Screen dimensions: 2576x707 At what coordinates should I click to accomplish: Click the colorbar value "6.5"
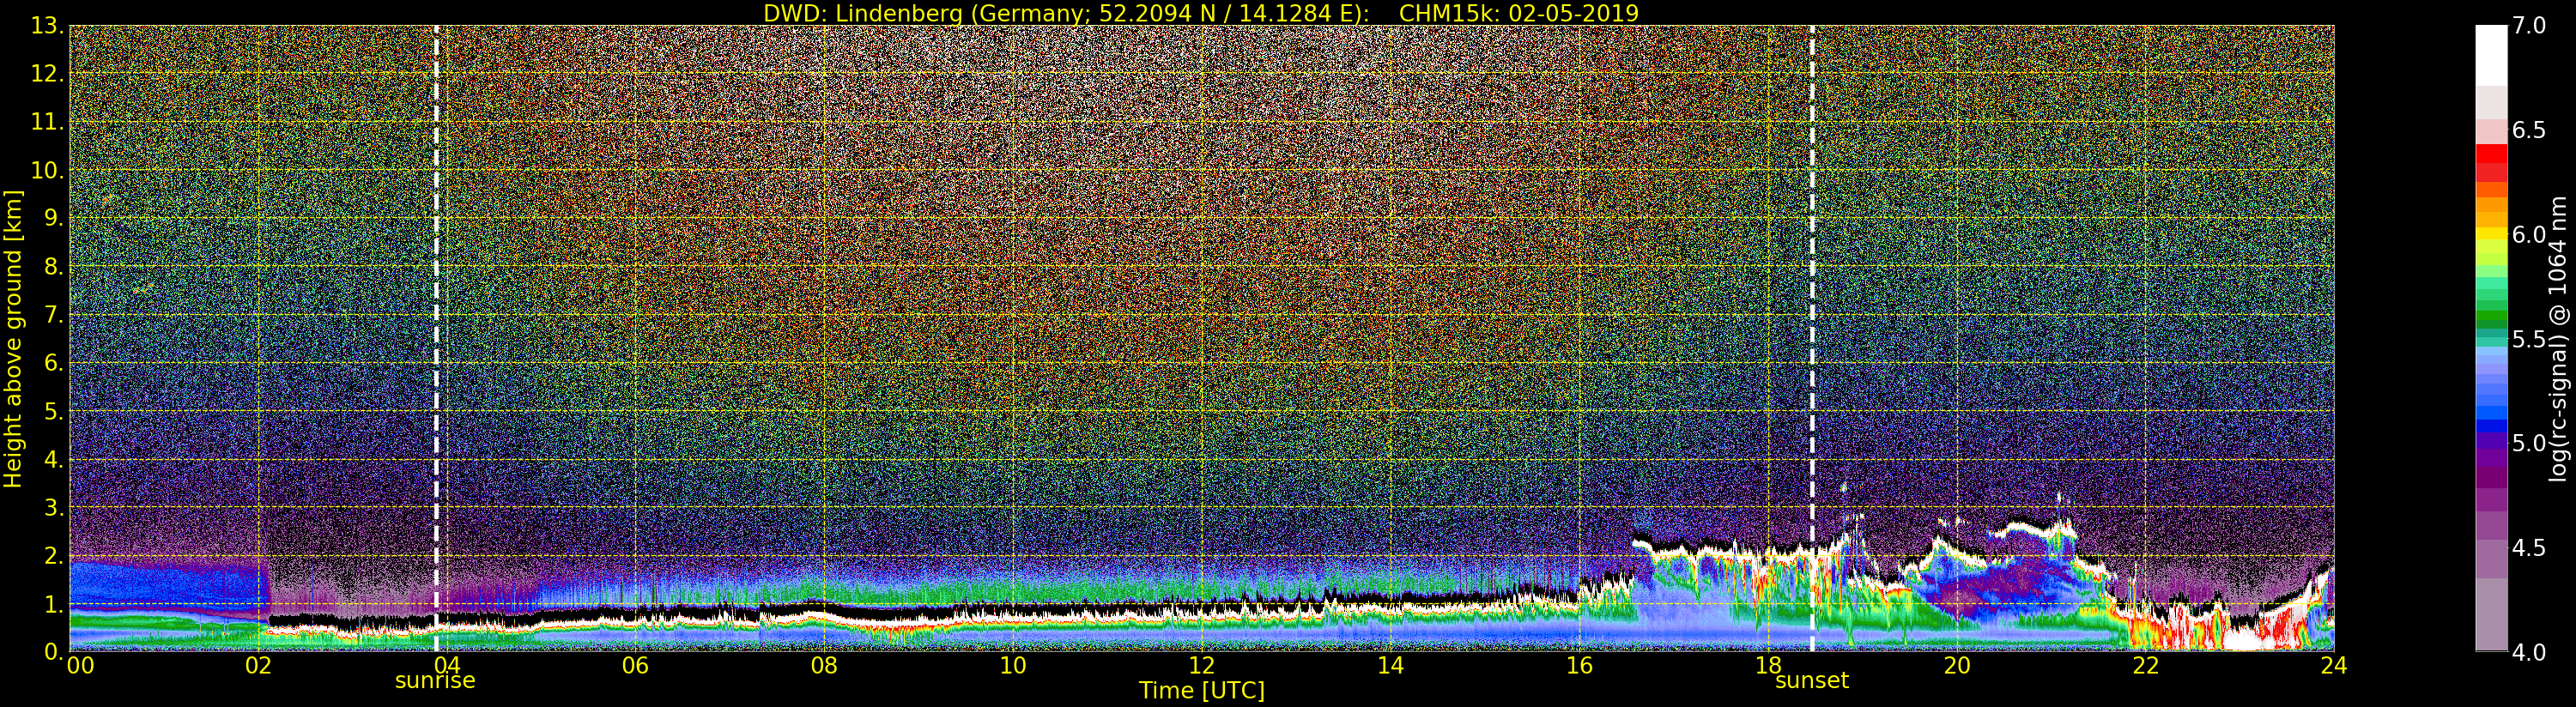pyautogui.click(x=2529, y=130)
